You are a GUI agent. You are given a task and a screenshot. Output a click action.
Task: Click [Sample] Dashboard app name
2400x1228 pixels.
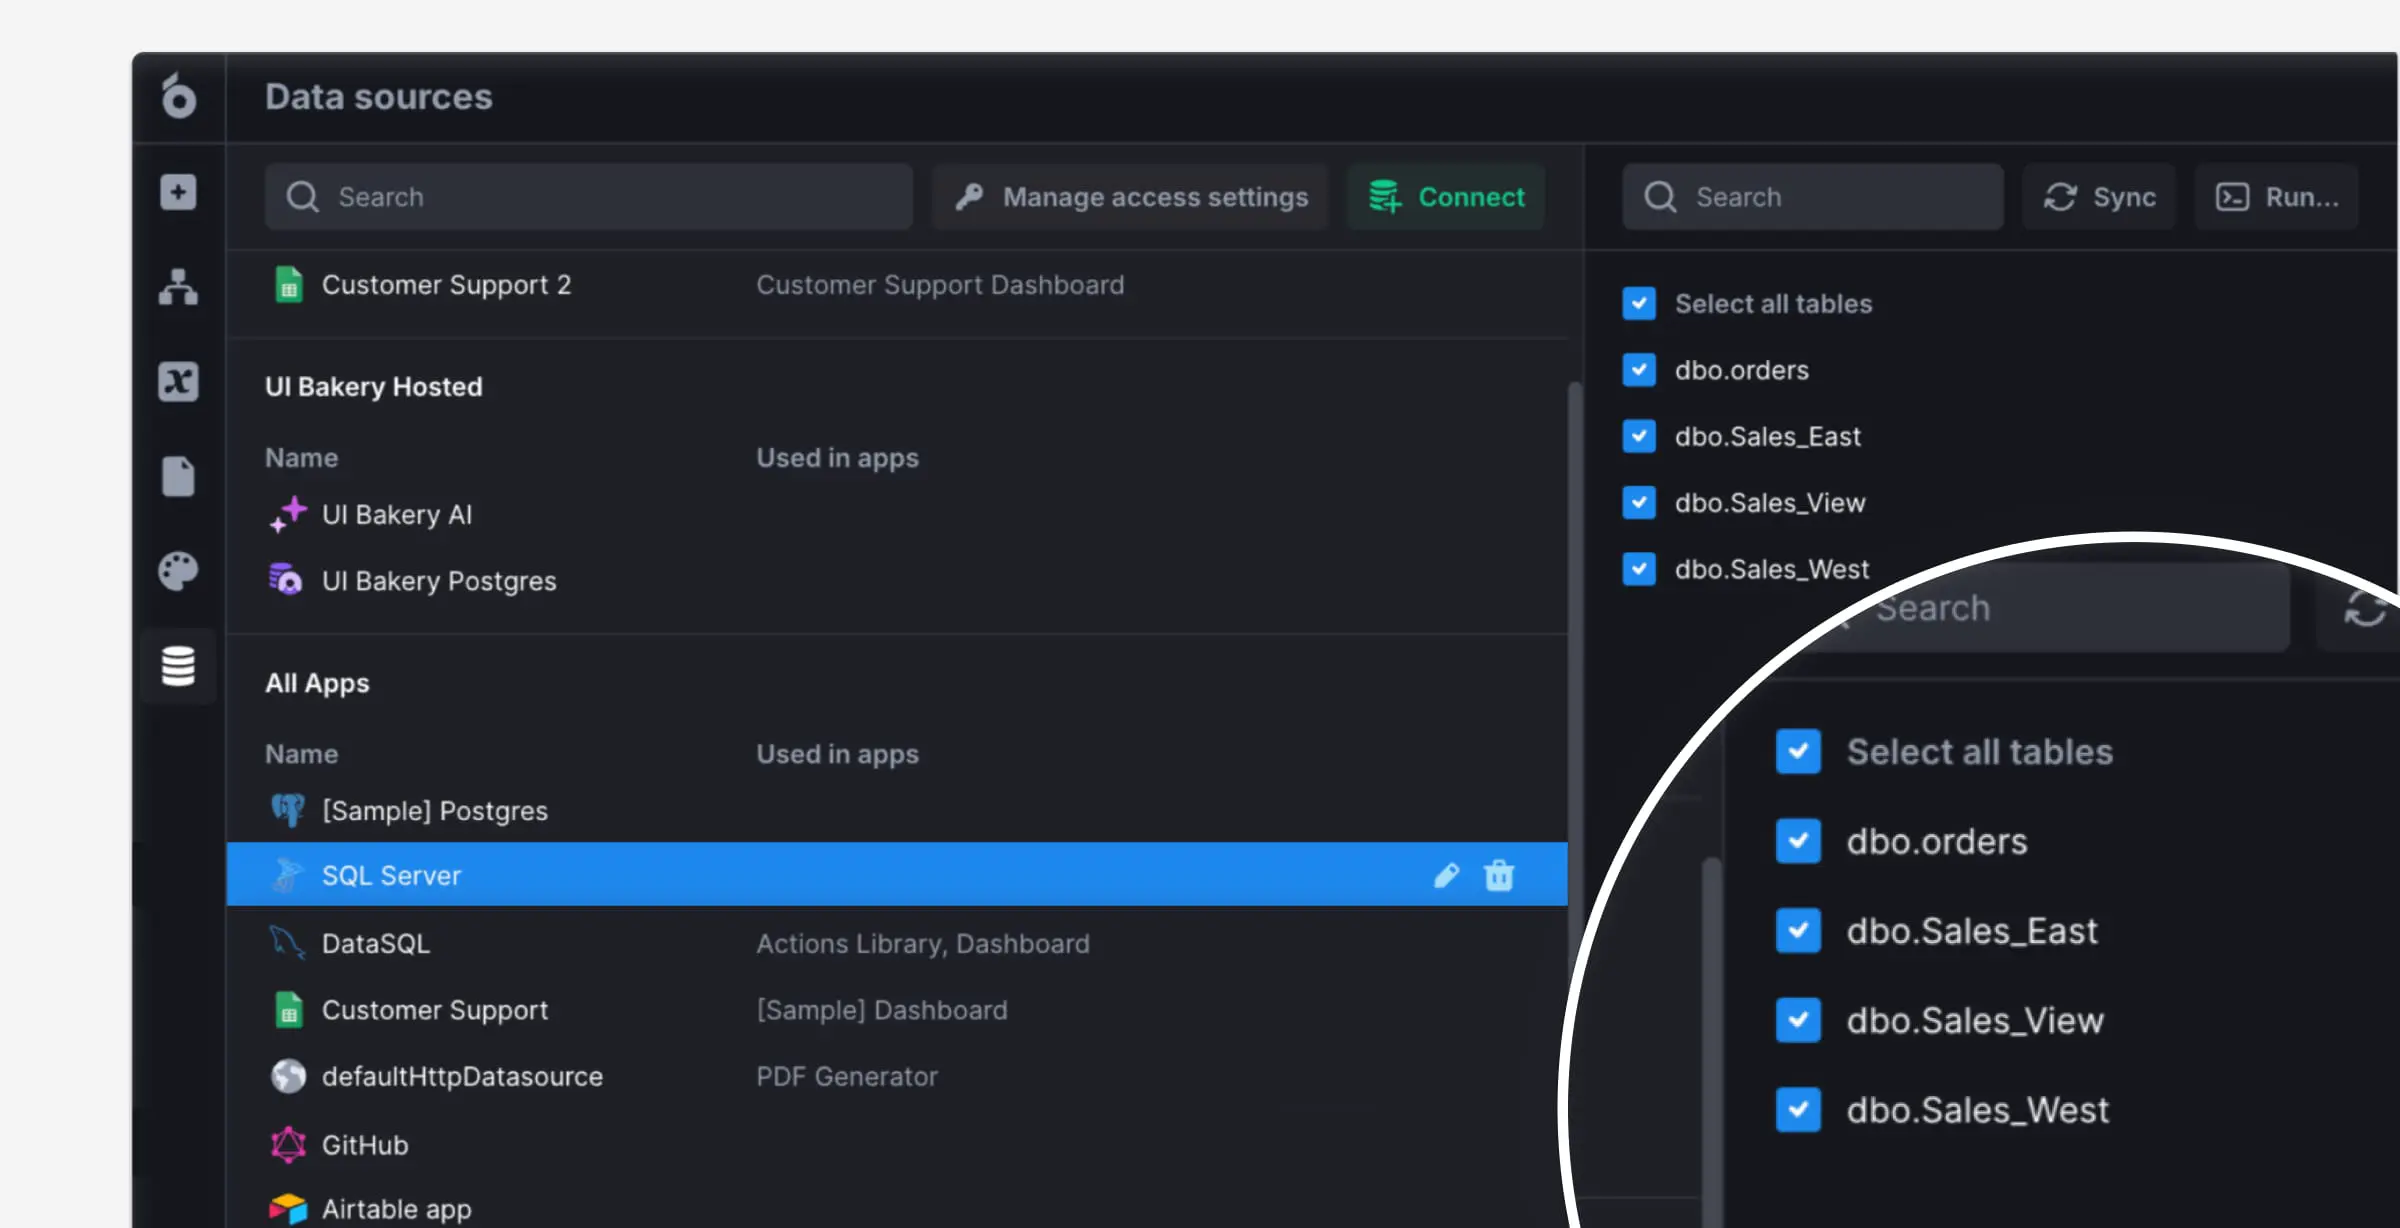coord(881,1010)
